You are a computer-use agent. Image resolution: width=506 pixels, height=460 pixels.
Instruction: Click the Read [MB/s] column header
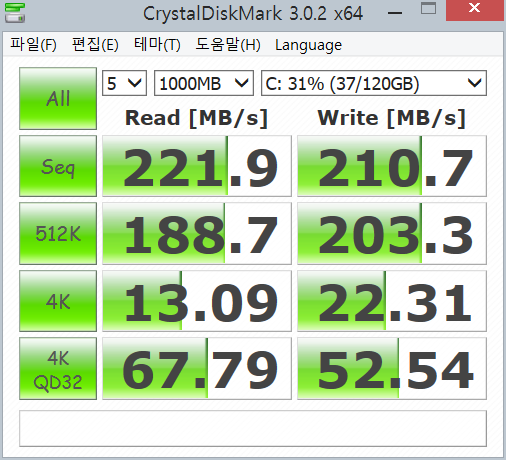197,118
